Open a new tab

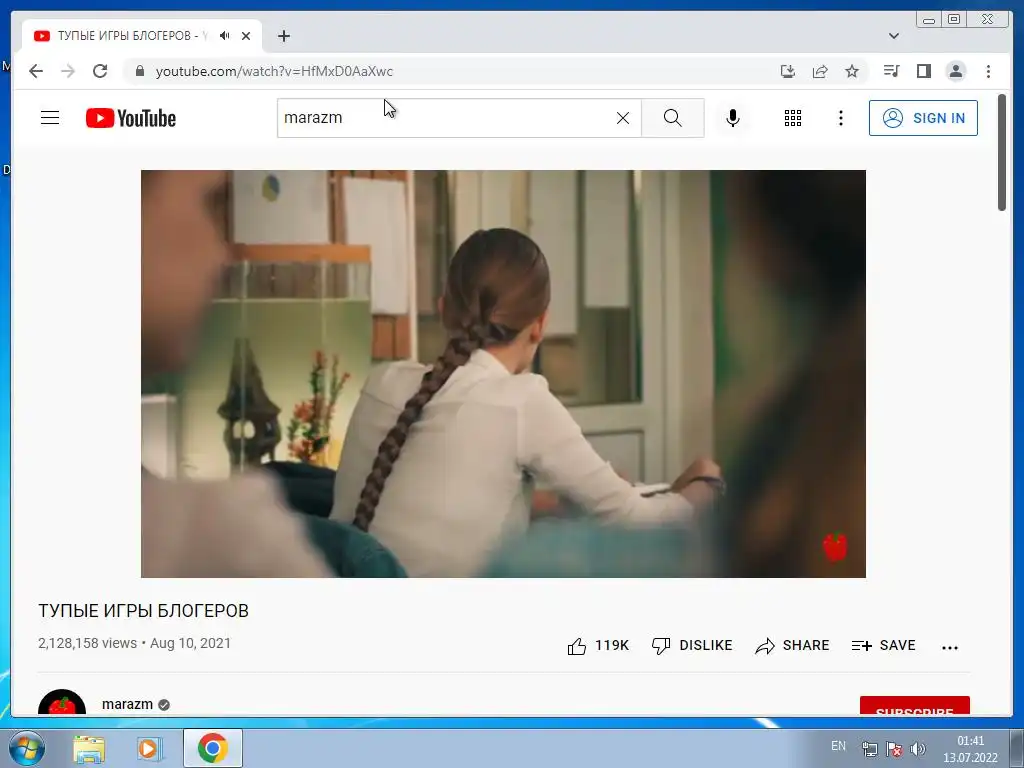(x=283, y=36)
